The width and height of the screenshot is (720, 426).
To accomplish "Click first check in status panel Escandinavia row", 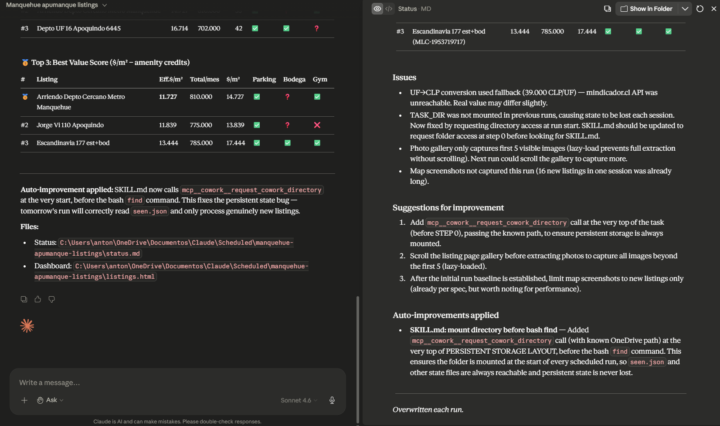I will 608,32.
